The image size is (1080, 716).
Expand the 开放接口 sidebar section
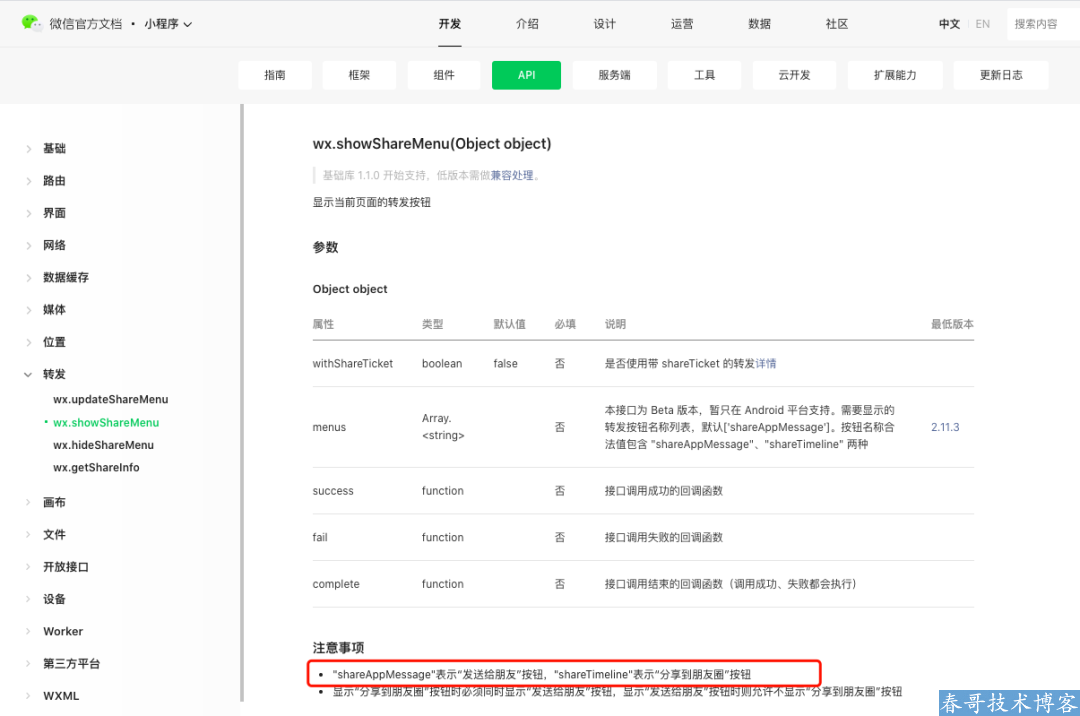point(65,567)
